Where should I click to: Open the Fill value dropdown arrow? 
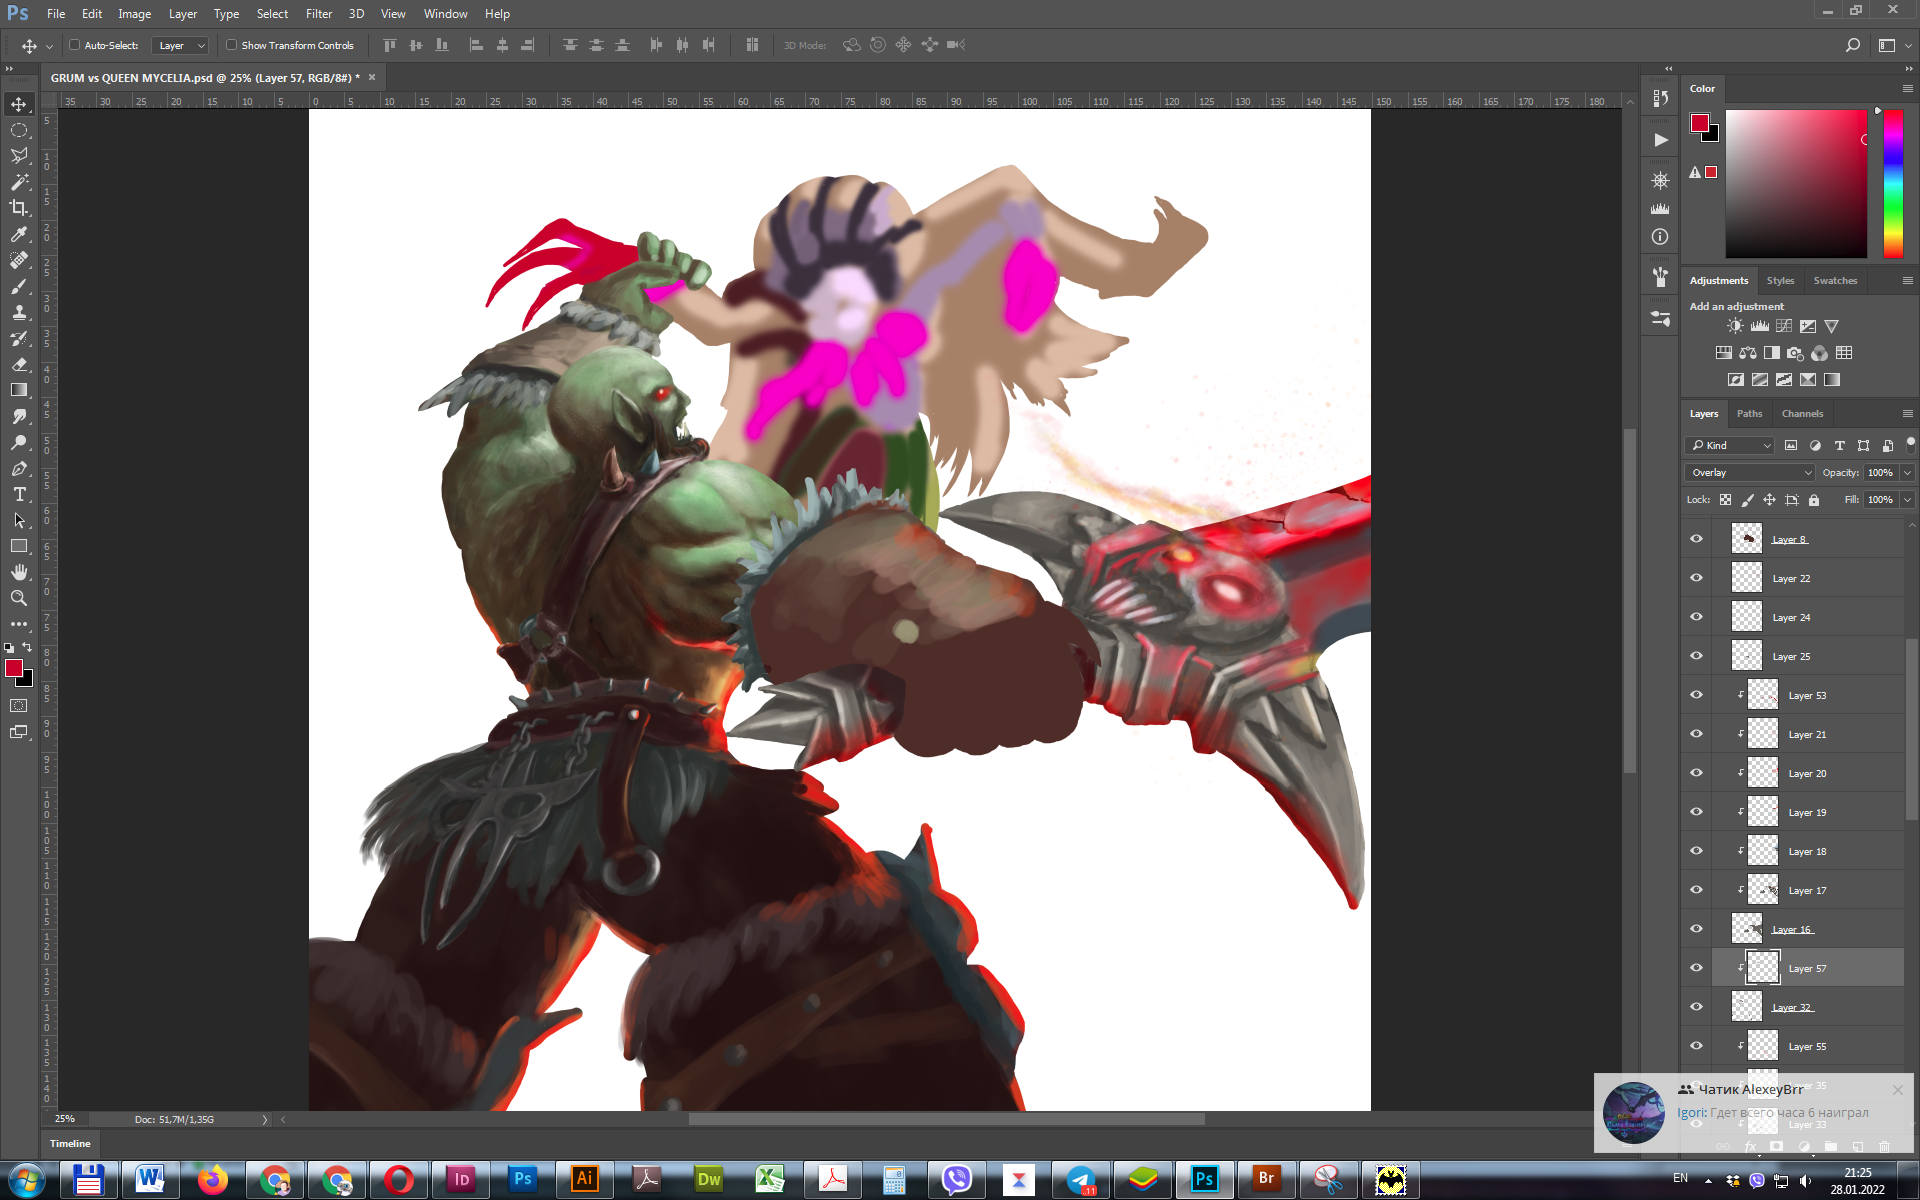[1907, 500]
